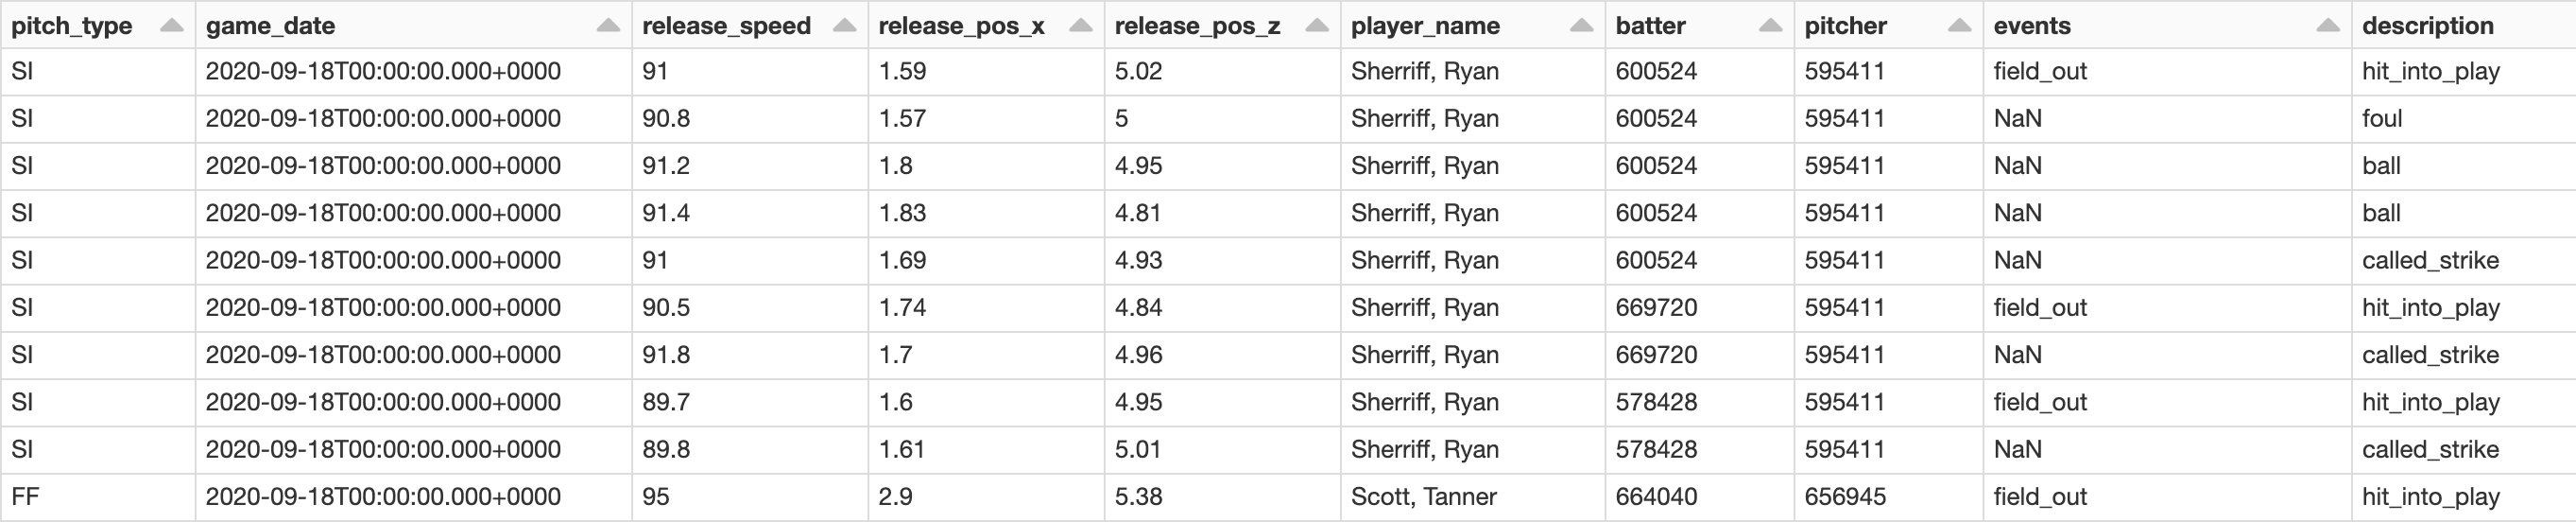Click sort arrow in events column header
This screenshot has width=2576, height=522.
[x=2328, y=26]
